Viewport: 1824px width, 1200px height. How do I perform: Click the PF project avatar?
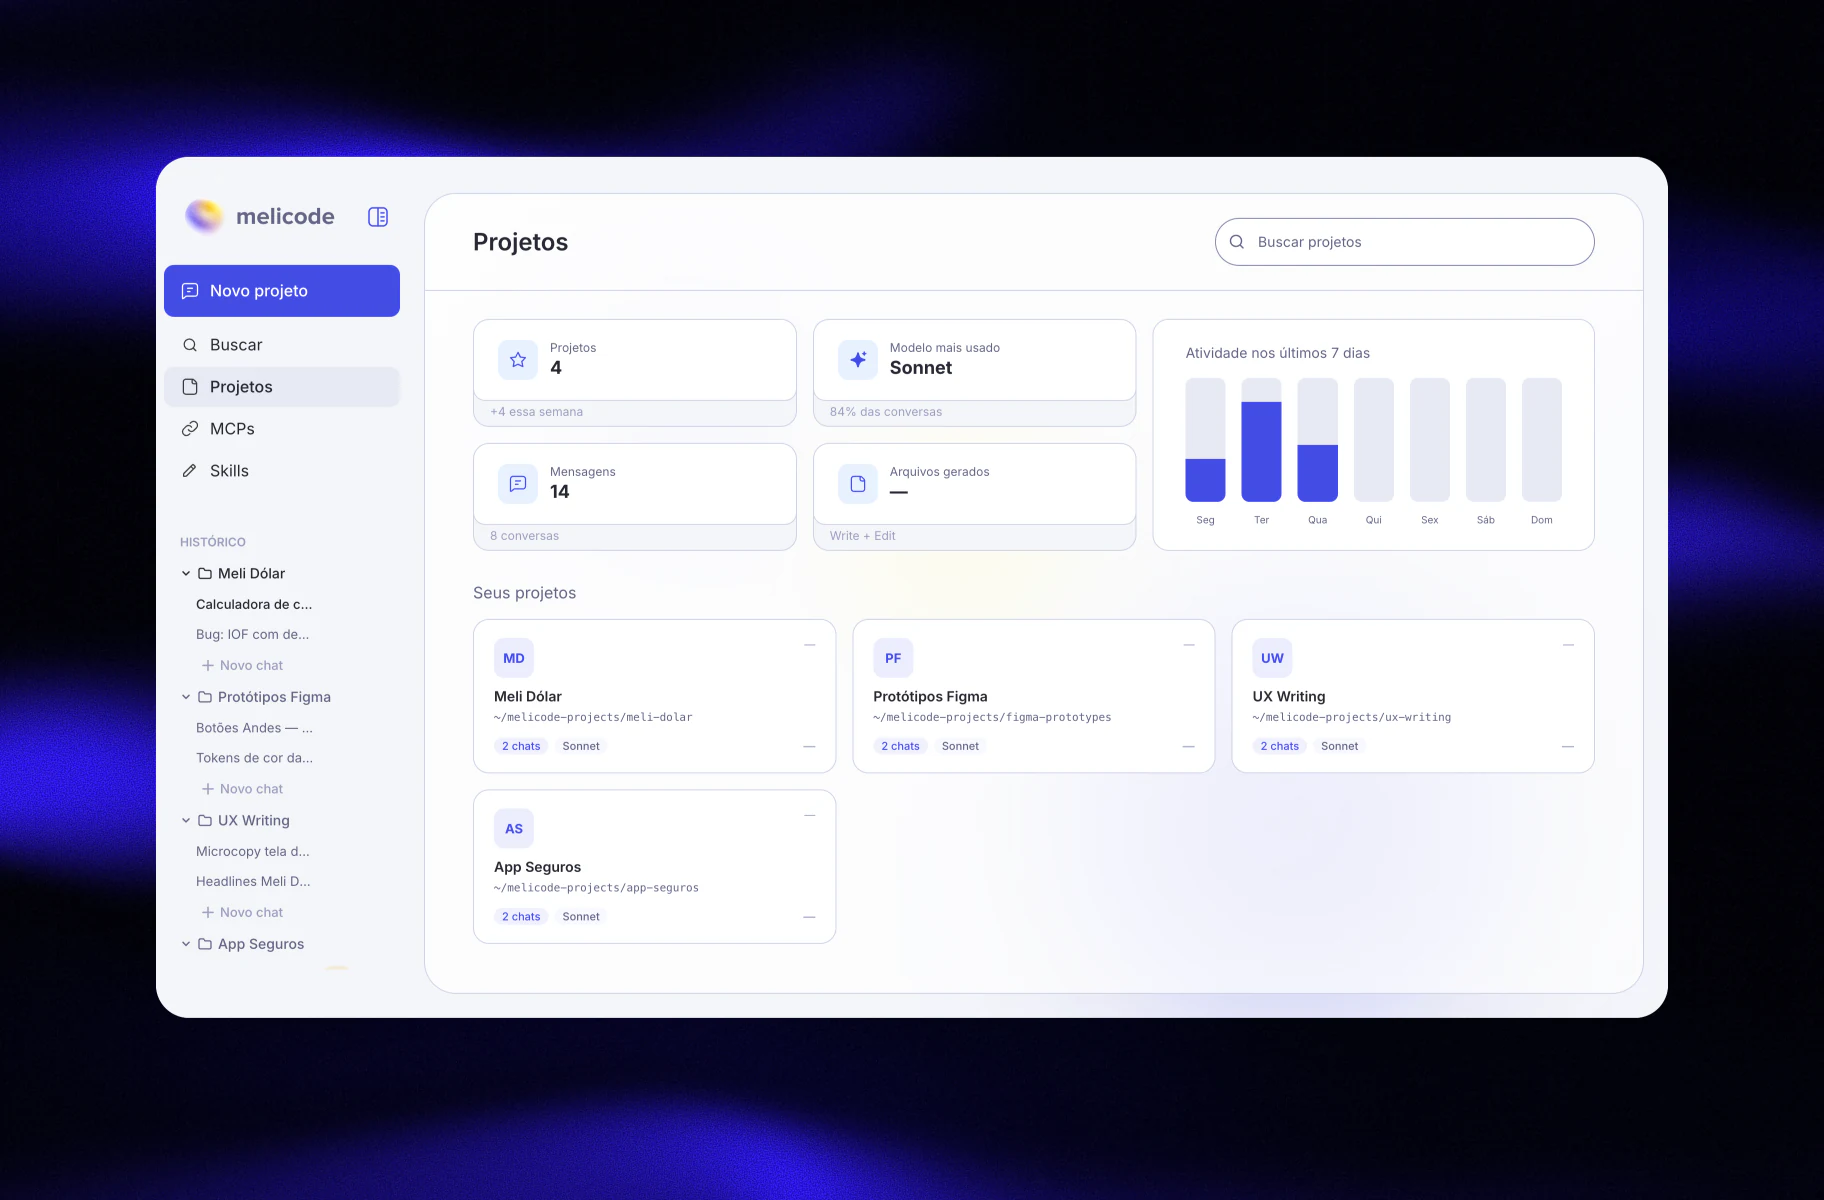point(893,658)
